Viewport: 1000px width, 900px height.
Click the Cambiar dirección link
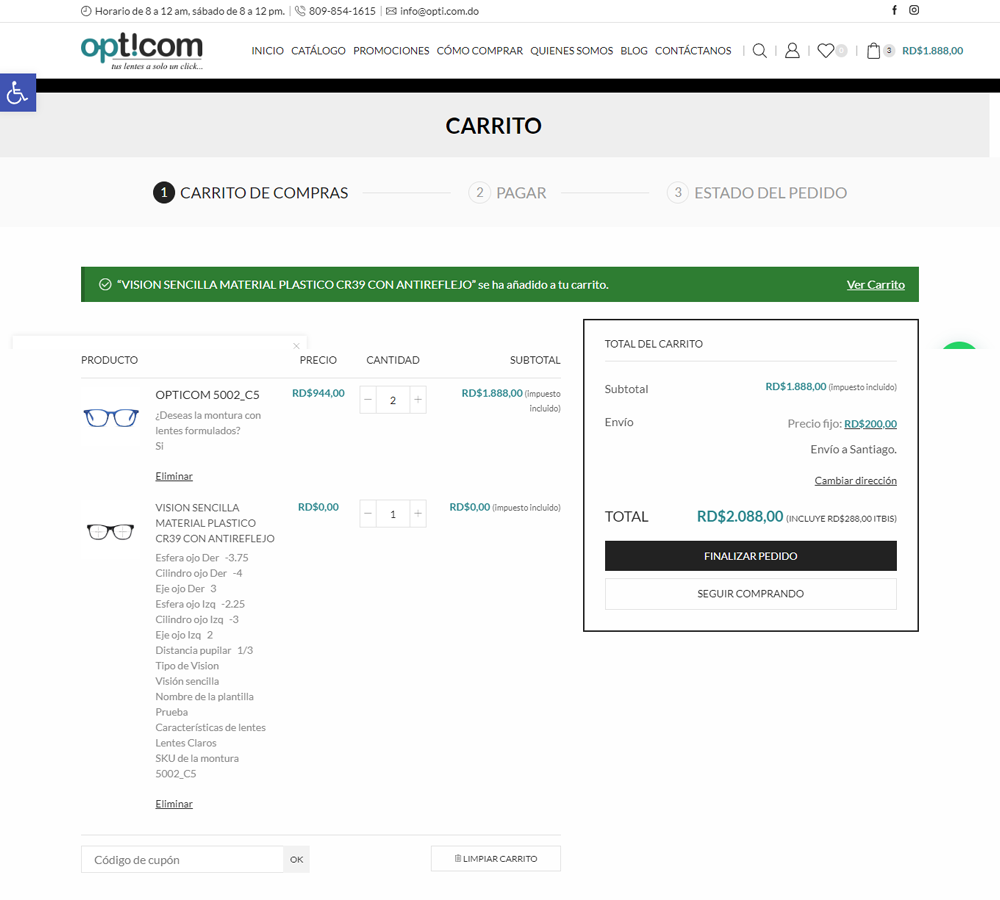(855, 481)
